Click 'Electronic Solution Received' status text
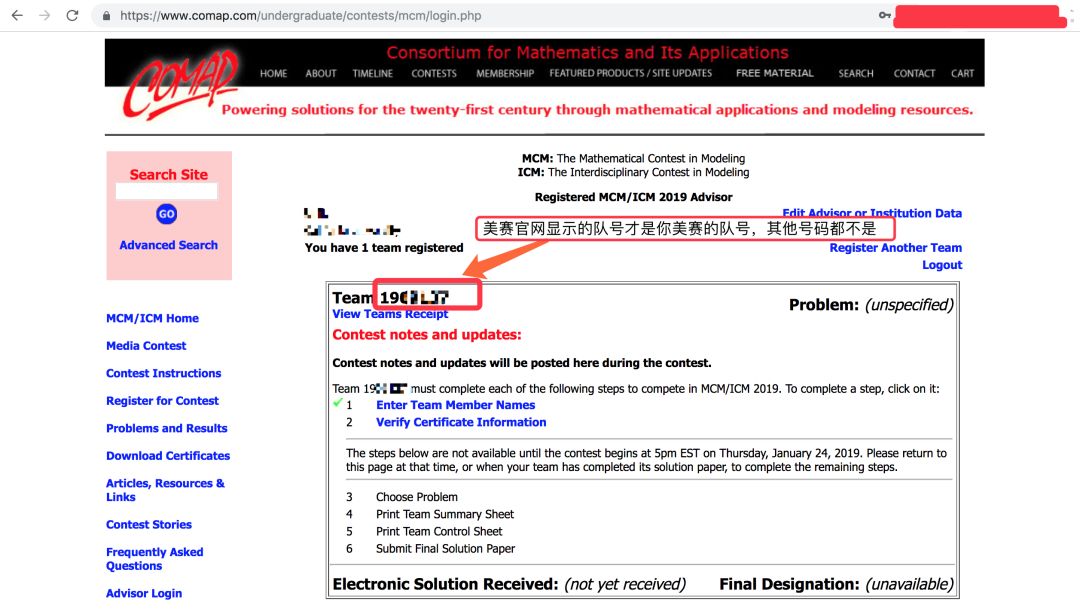 (x=509, y=584)
